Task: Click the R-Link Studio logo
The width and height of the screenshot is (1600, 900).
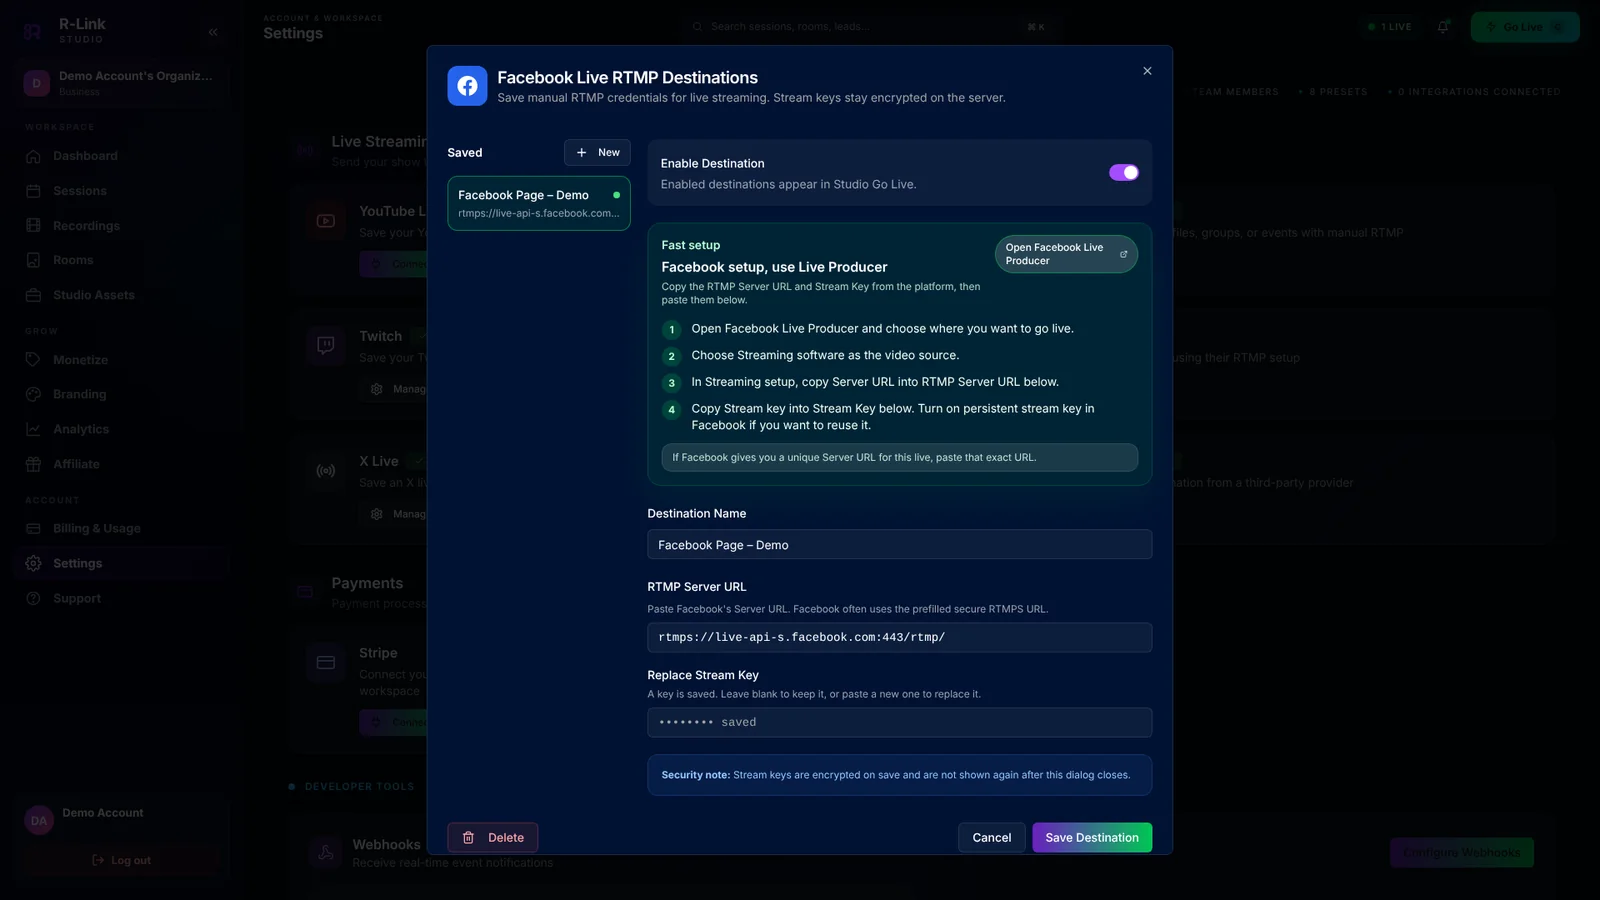Action: pyautogui.click(x=32, y=31)
